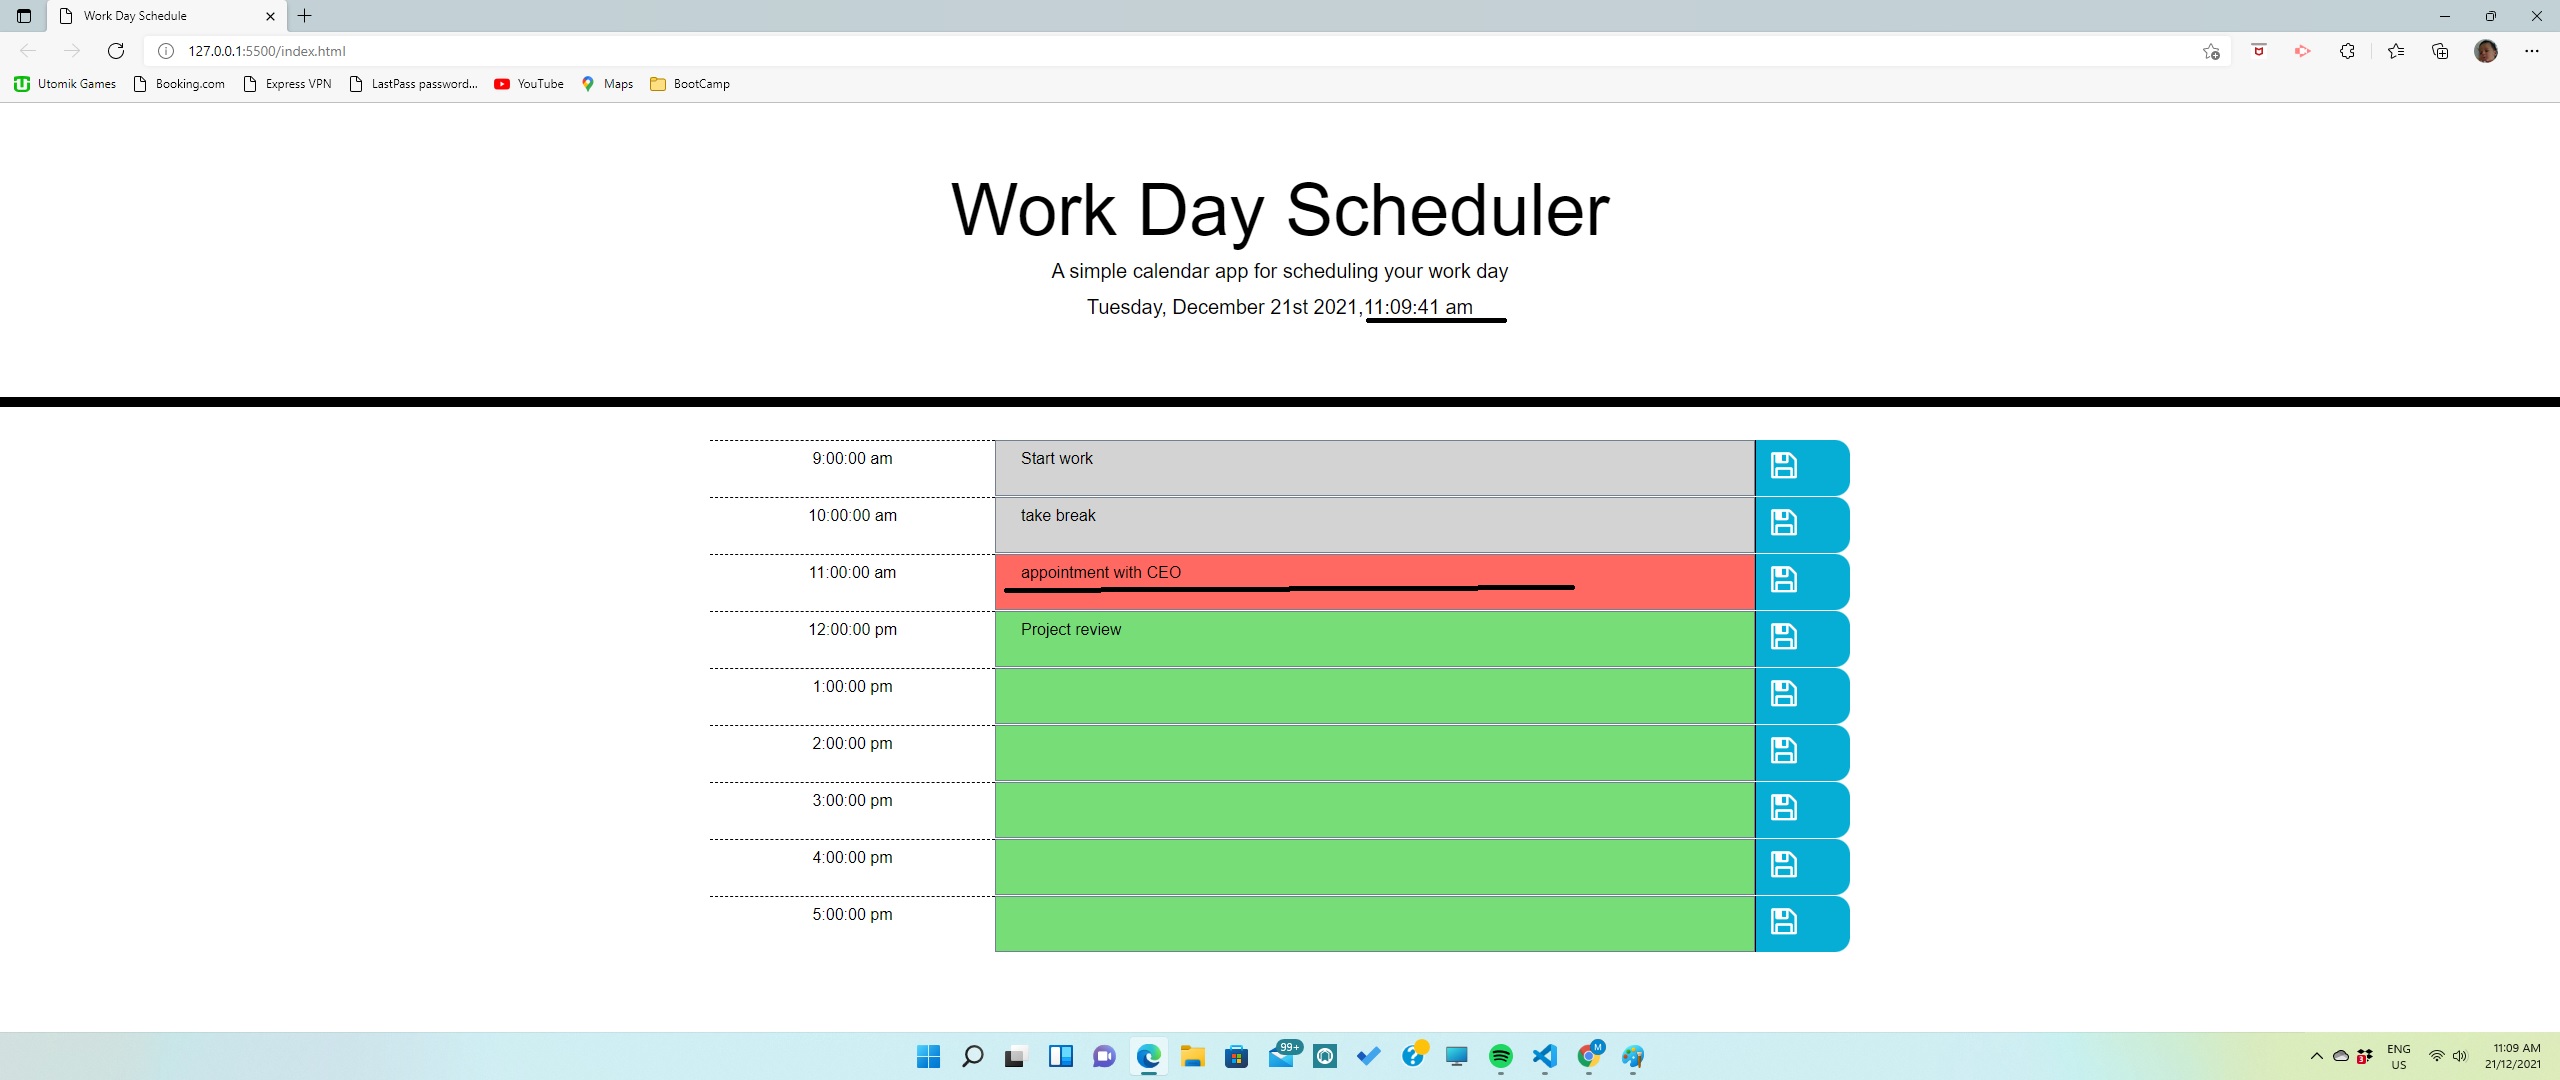Open Settings and more ellipsis menu
The height and width of the screenshot is (1080, 2560).
click(2532, 51)
